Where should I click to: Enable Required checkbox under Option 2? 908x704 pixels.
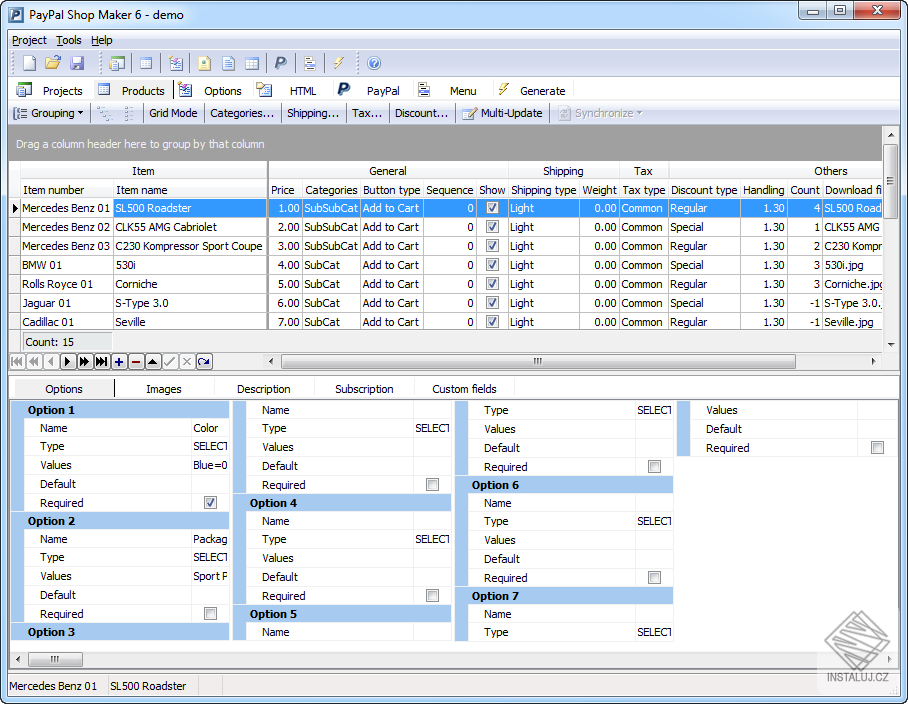point(210,614)
